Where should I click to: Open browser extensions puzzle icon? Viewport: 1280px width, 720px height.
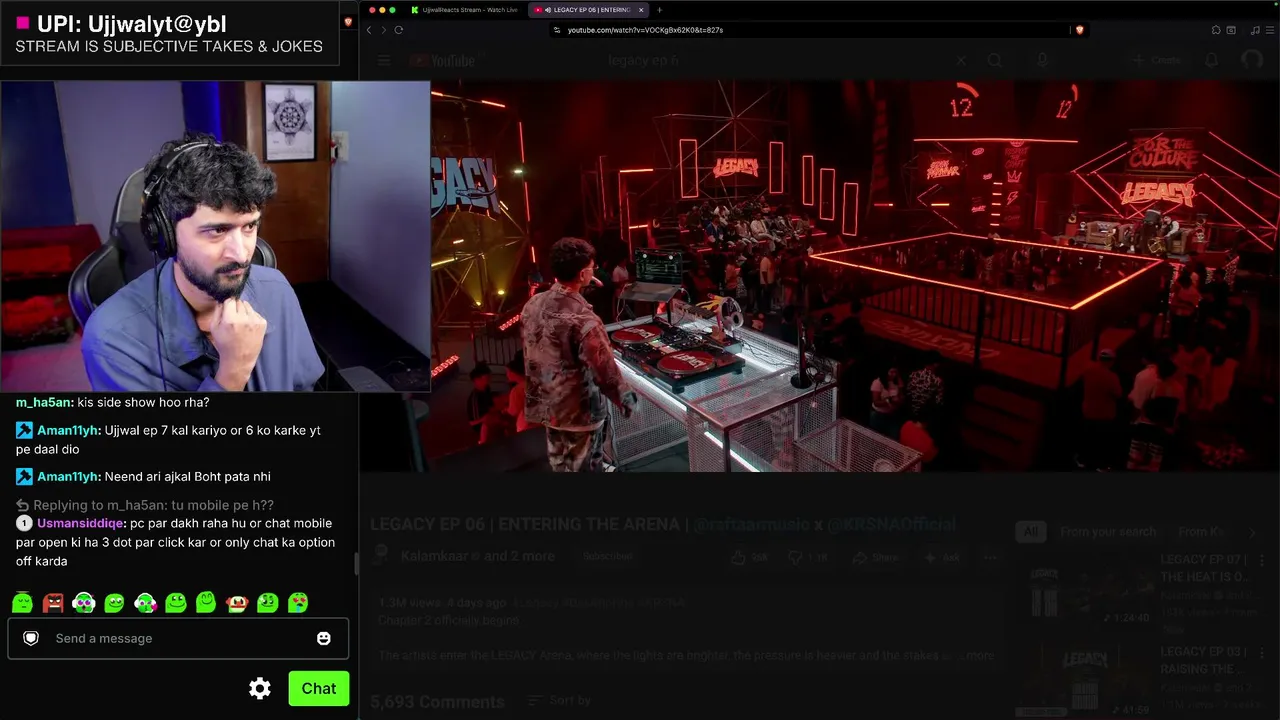coord(1216,30)
